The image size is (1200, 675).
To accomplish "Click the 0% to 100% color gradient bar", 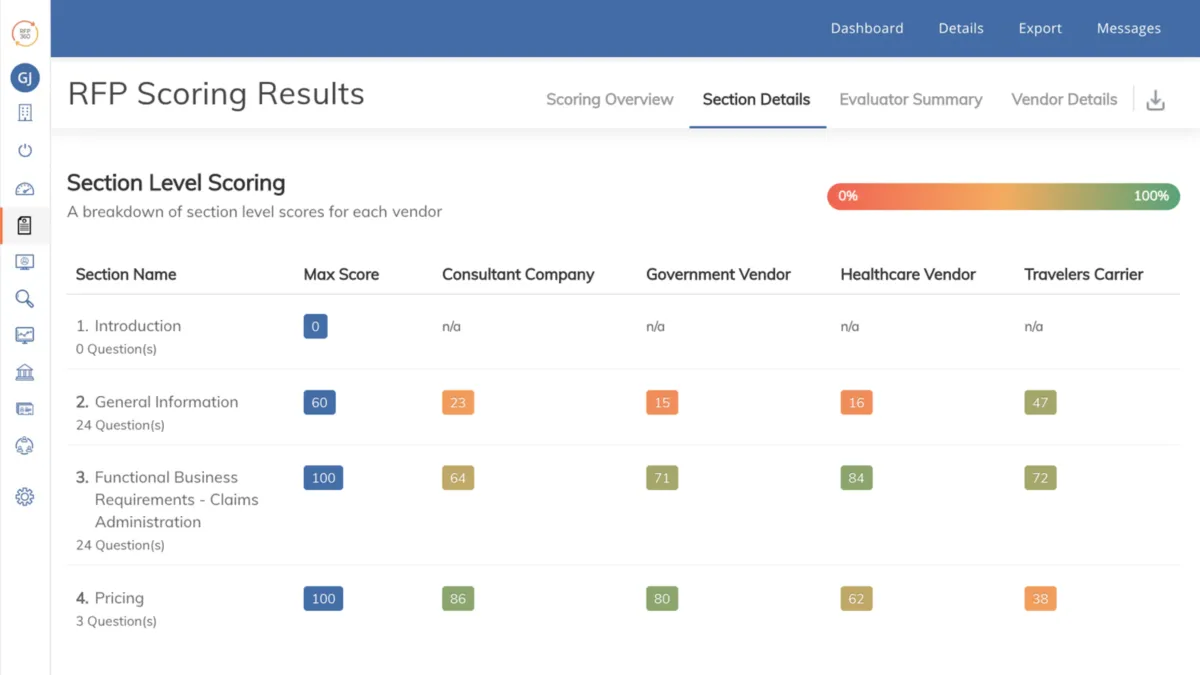I will point(1003,196).
